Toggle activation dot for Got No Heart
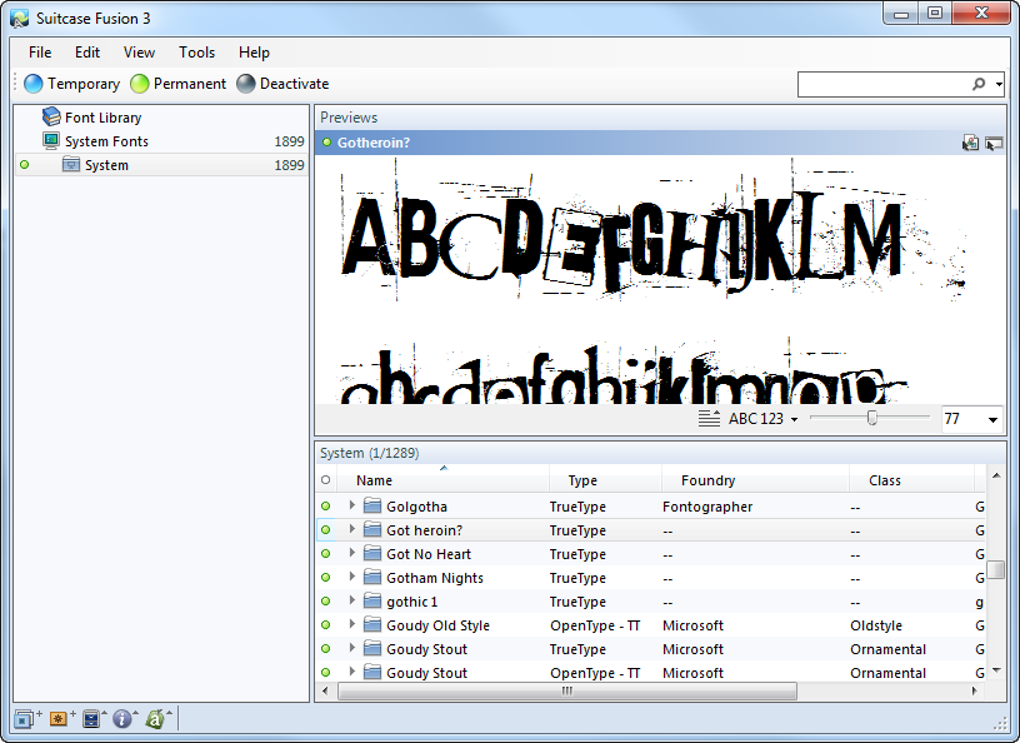Screen dimensions: 1020x743 [x=325, y=554]
